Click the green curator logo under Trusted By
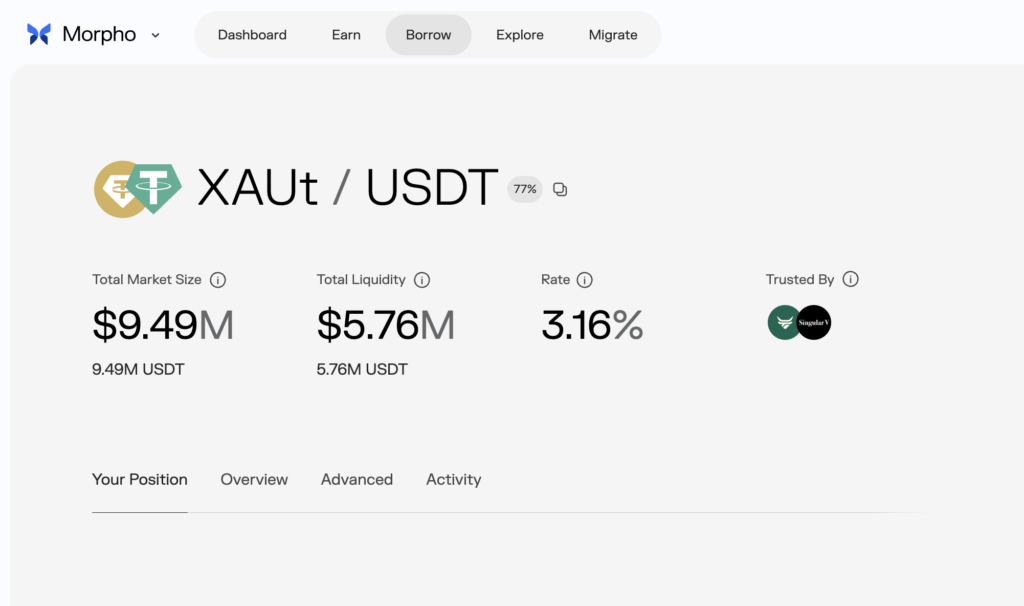This screenshot has height=606, width=1024. [x=783, y=323]
